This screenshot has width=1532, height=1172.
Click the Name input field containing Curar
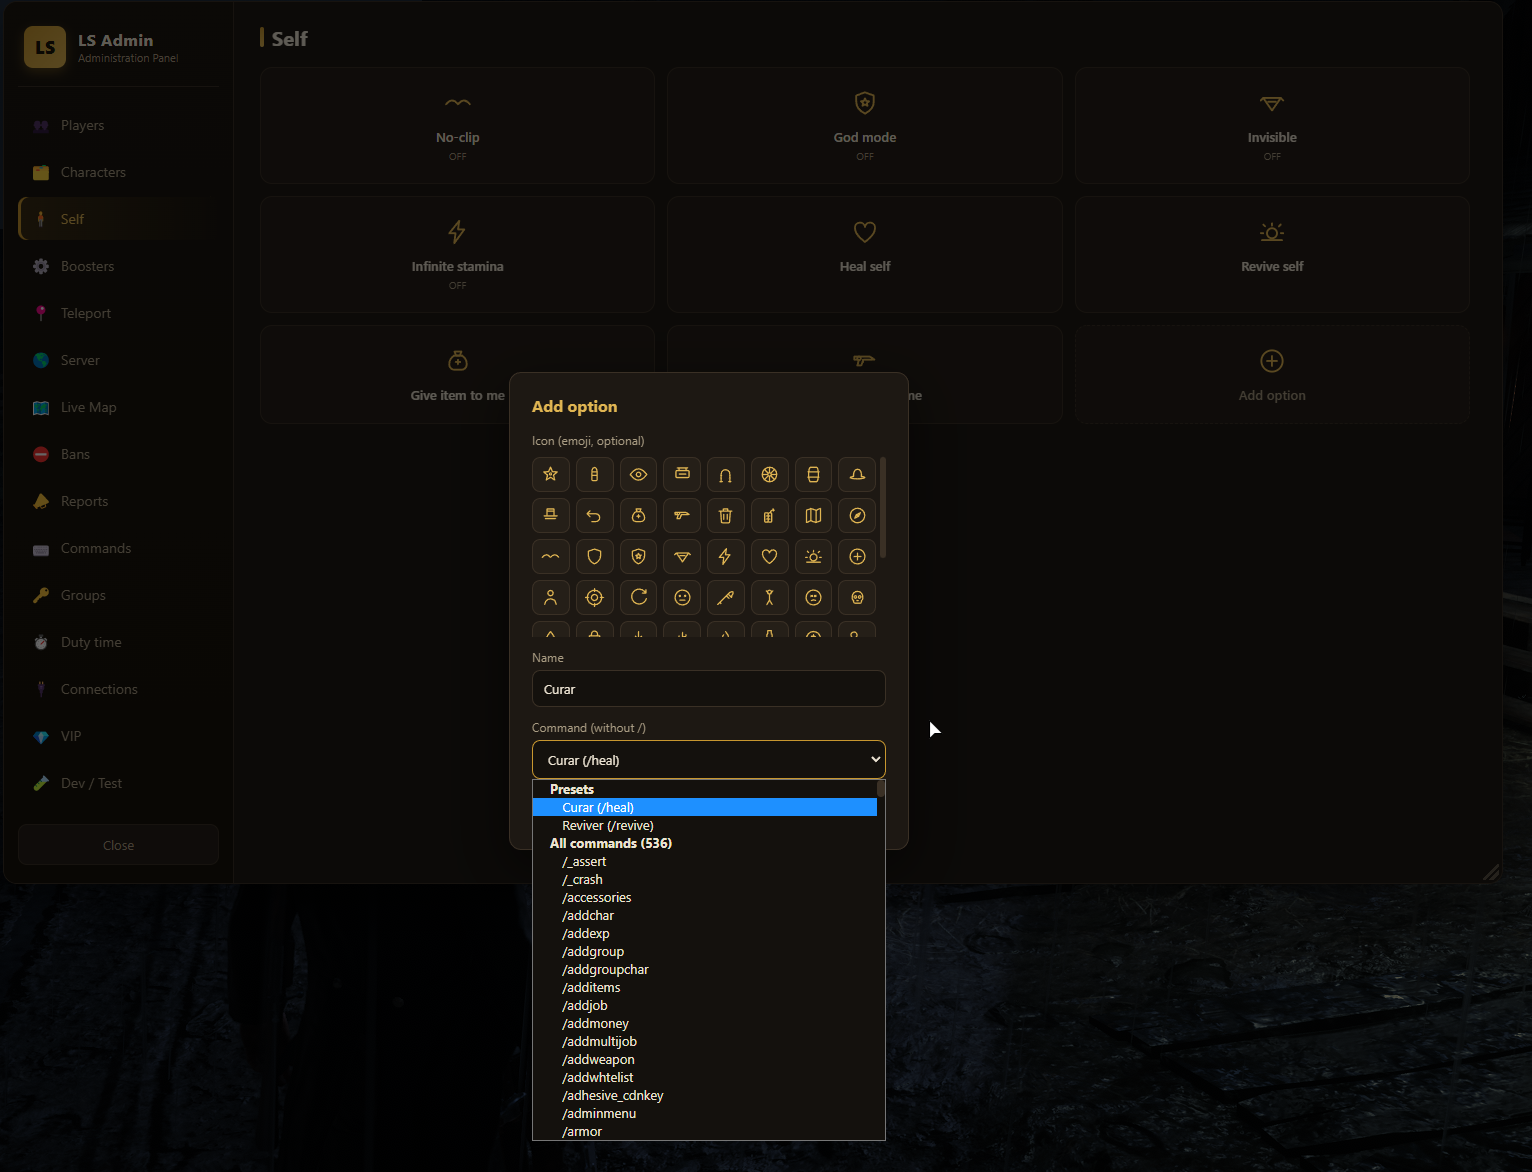click(709, 689)
